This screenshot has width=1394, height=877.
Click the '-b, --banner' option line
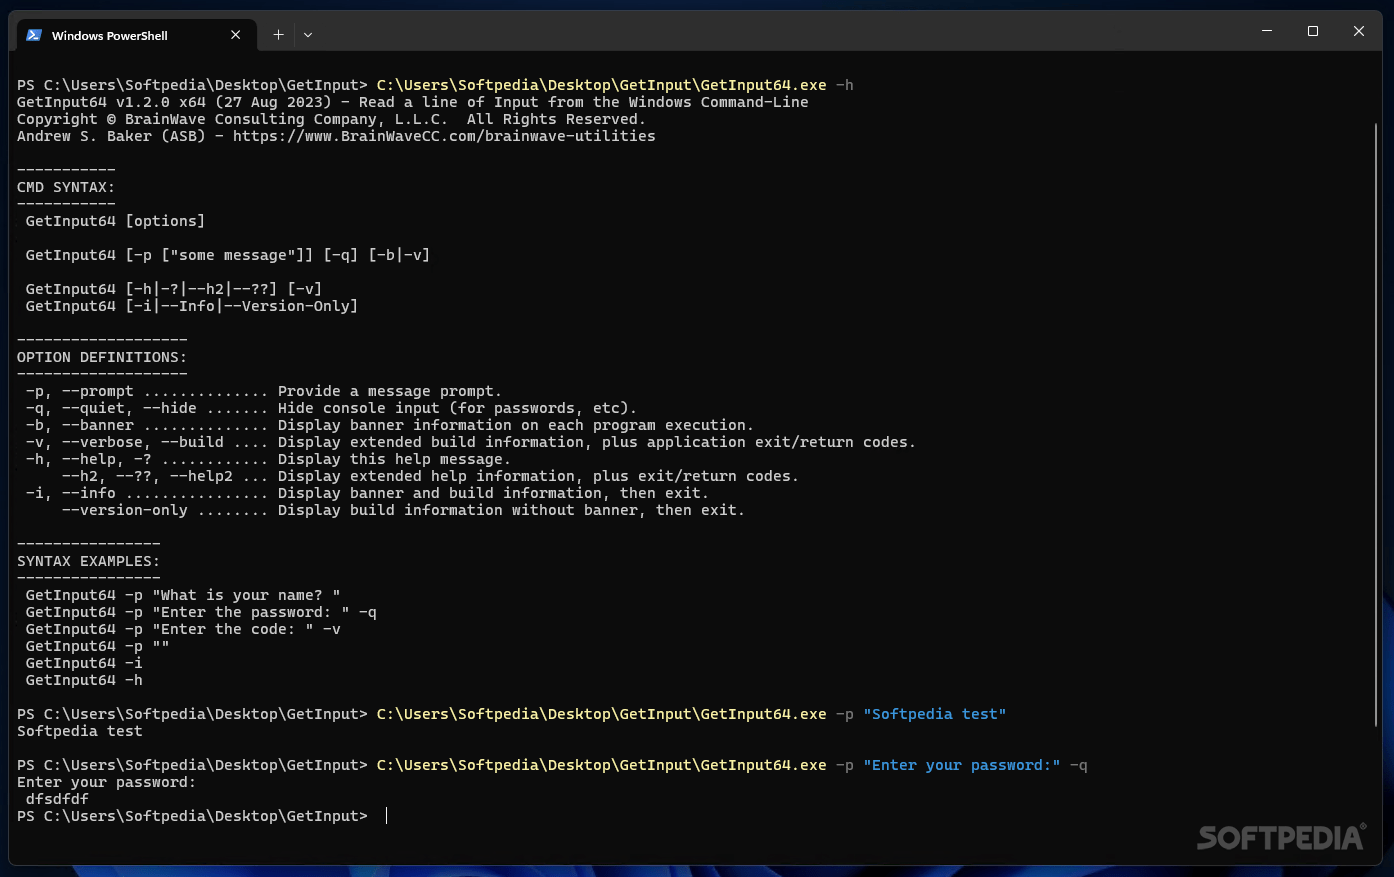[390, 425]
